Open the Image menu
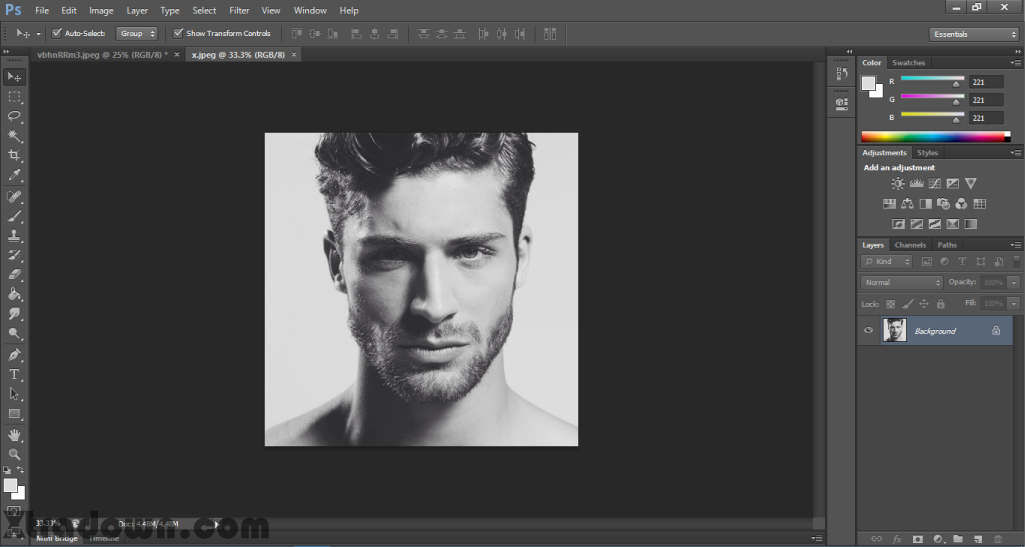This screenshot has height=547, width=1025. (101, 10)
